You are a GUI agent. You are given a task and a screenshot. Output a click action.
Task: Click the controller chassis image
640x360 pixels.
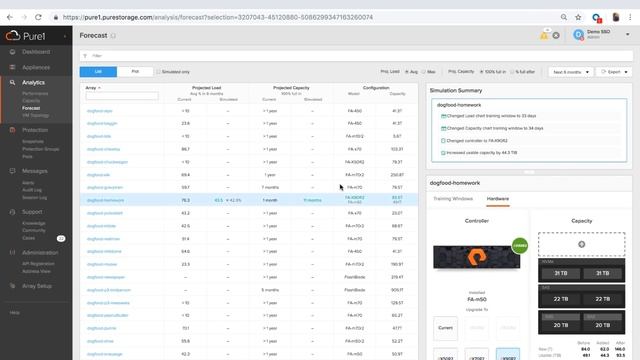click(476, 257)
